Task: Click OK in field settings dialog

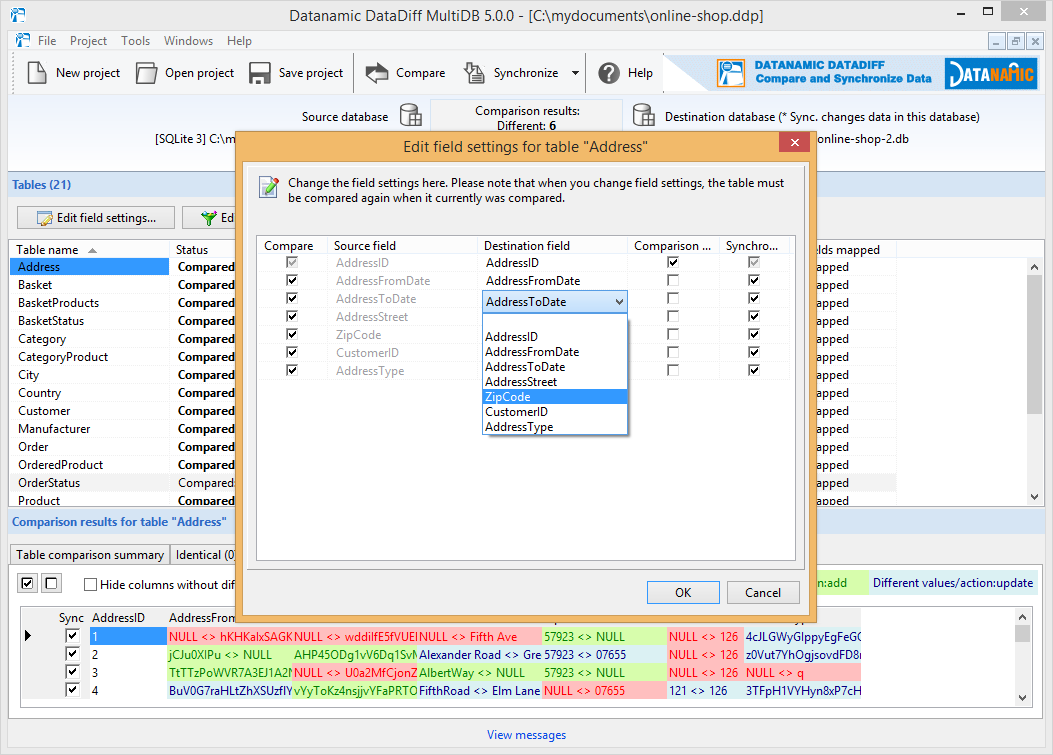Action: tap(683, 592)
